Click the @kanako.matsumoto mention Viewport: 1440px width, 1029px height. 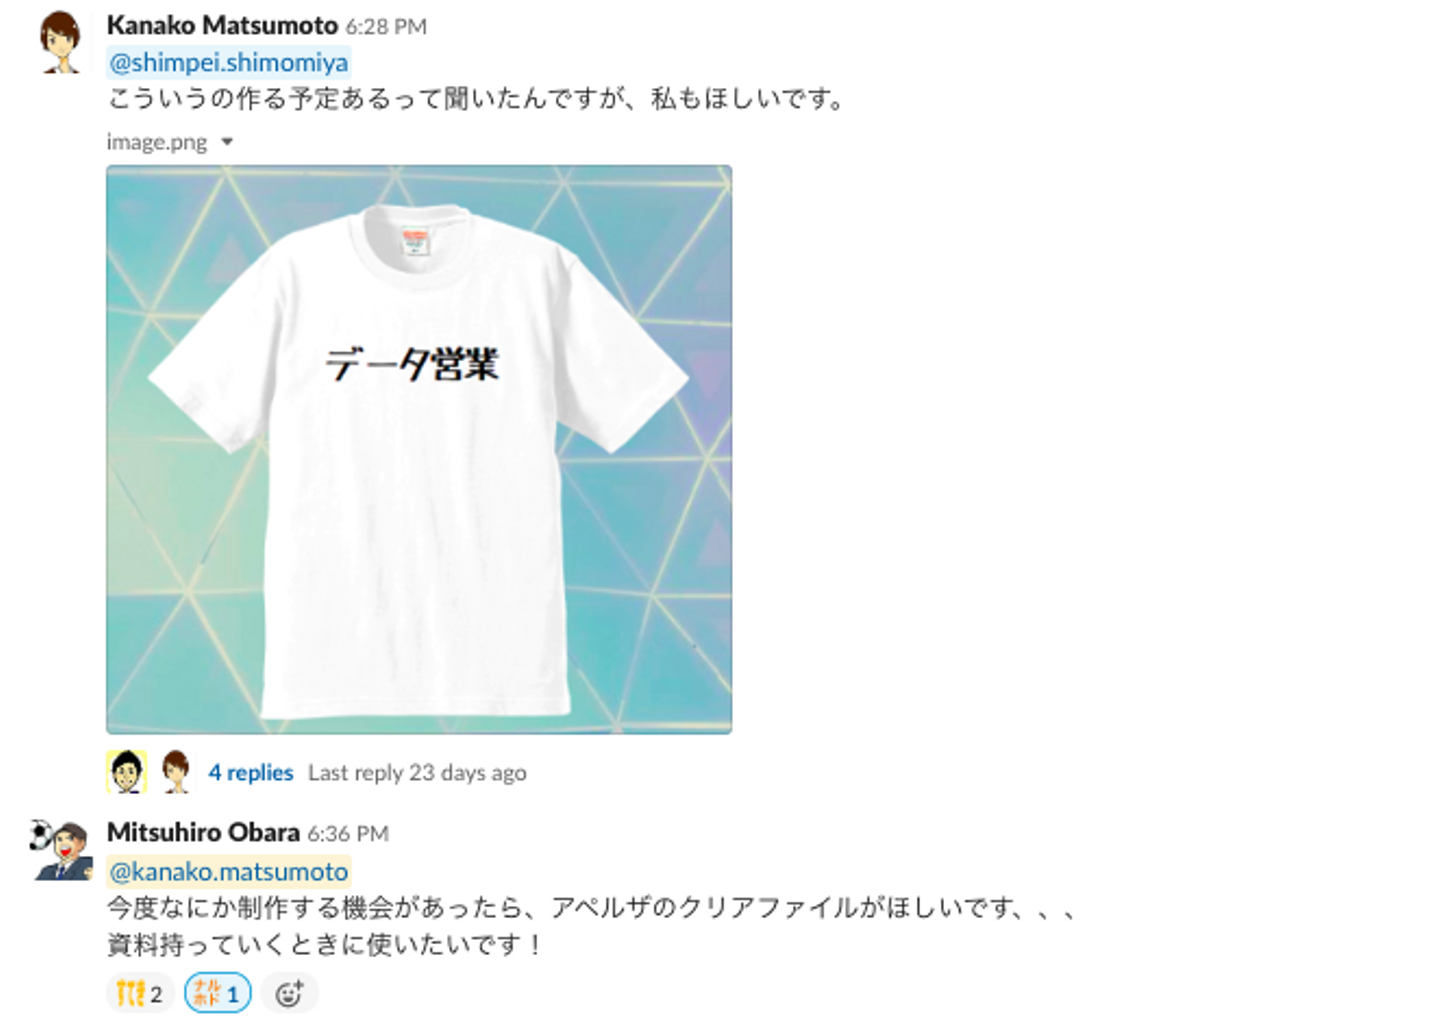(229, 871)
